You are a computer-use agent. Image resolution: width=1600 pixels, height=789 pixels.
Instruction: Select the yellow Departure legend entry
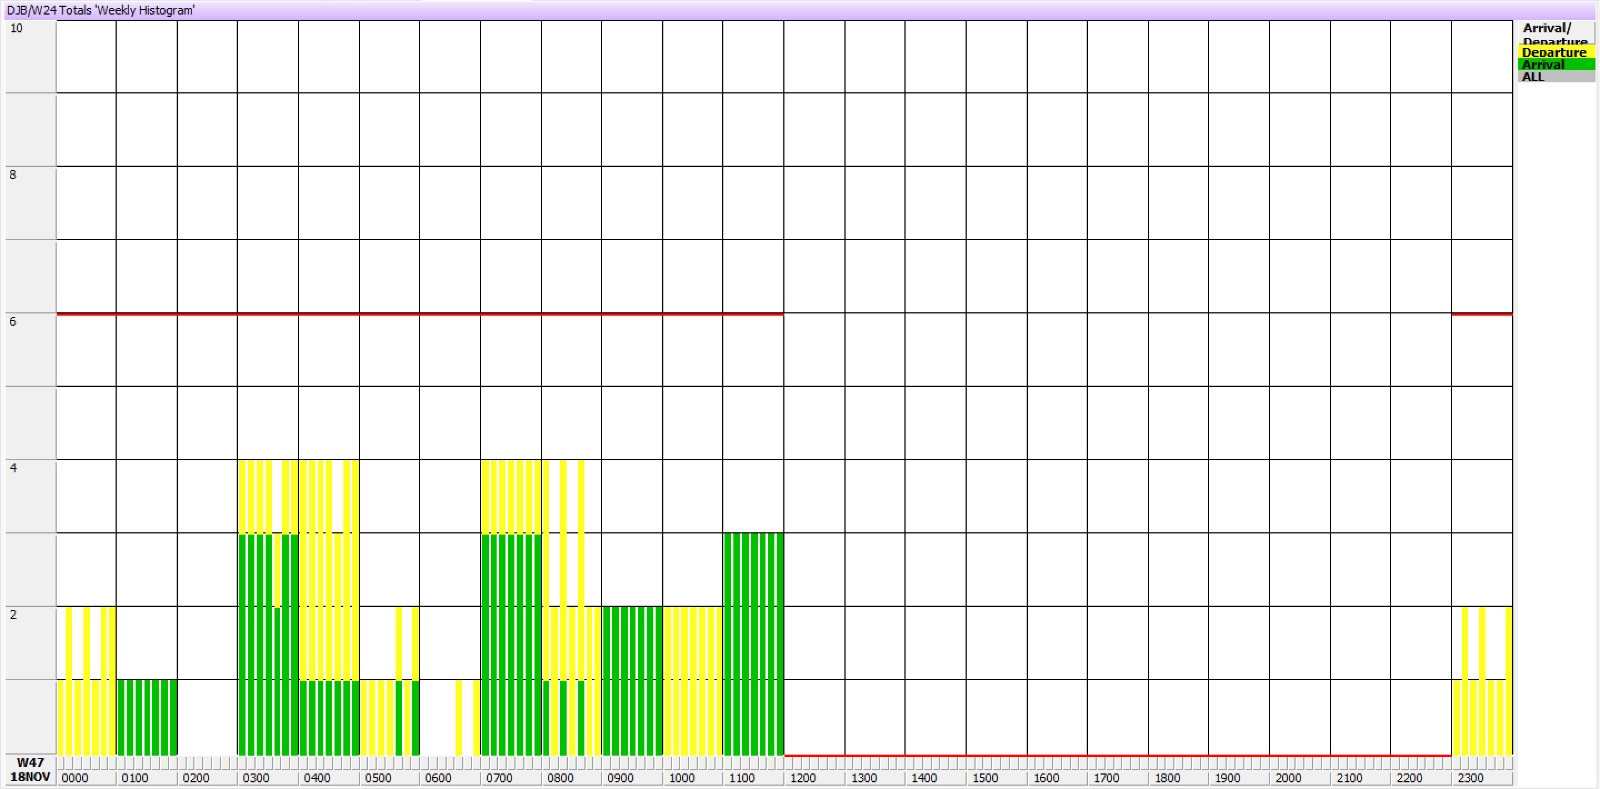point(1555,52)
